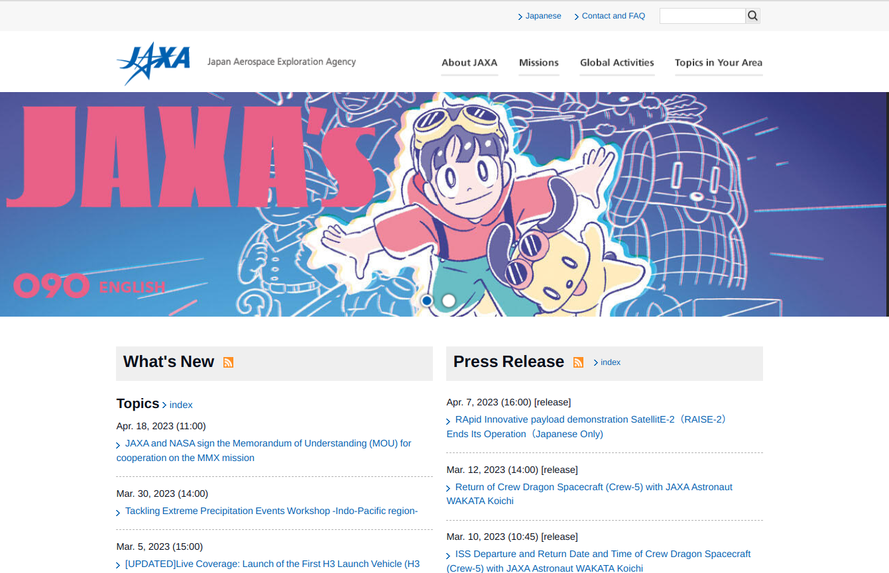This screenshot has width=889, height=573.
Task: Open the Missions menu
Action: (x=539, y=63)
